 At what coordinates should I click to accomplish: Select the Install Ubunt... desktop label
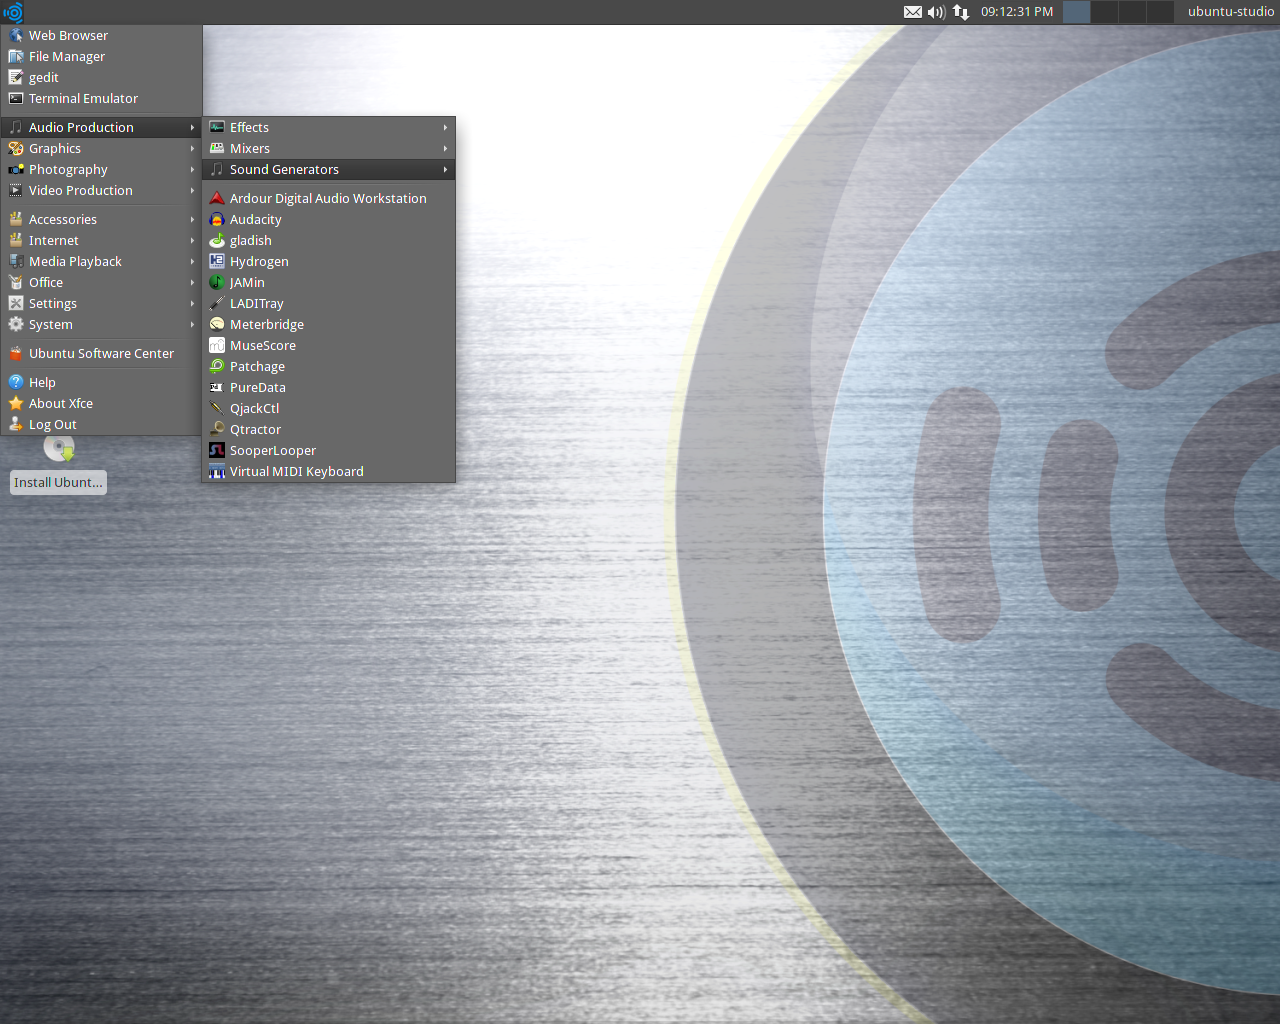click(x=58, y=482)
